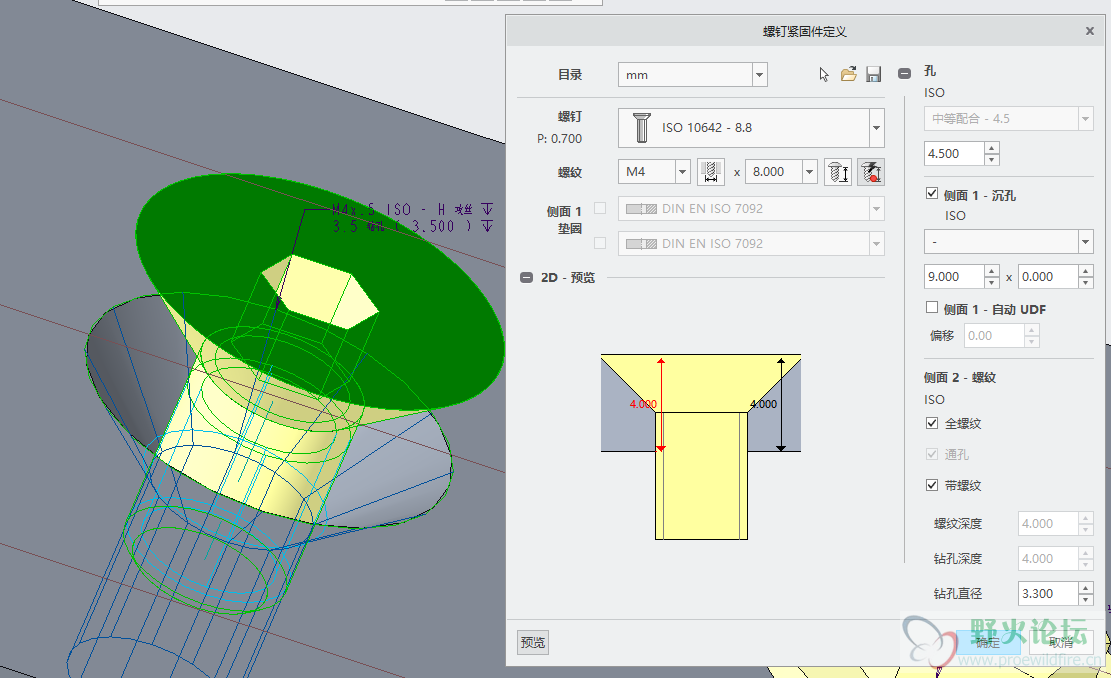The width and height of the screenshot is (1111, 678).
Task: Open the 8.000 length dropdown
Action: tap(809, 171)
